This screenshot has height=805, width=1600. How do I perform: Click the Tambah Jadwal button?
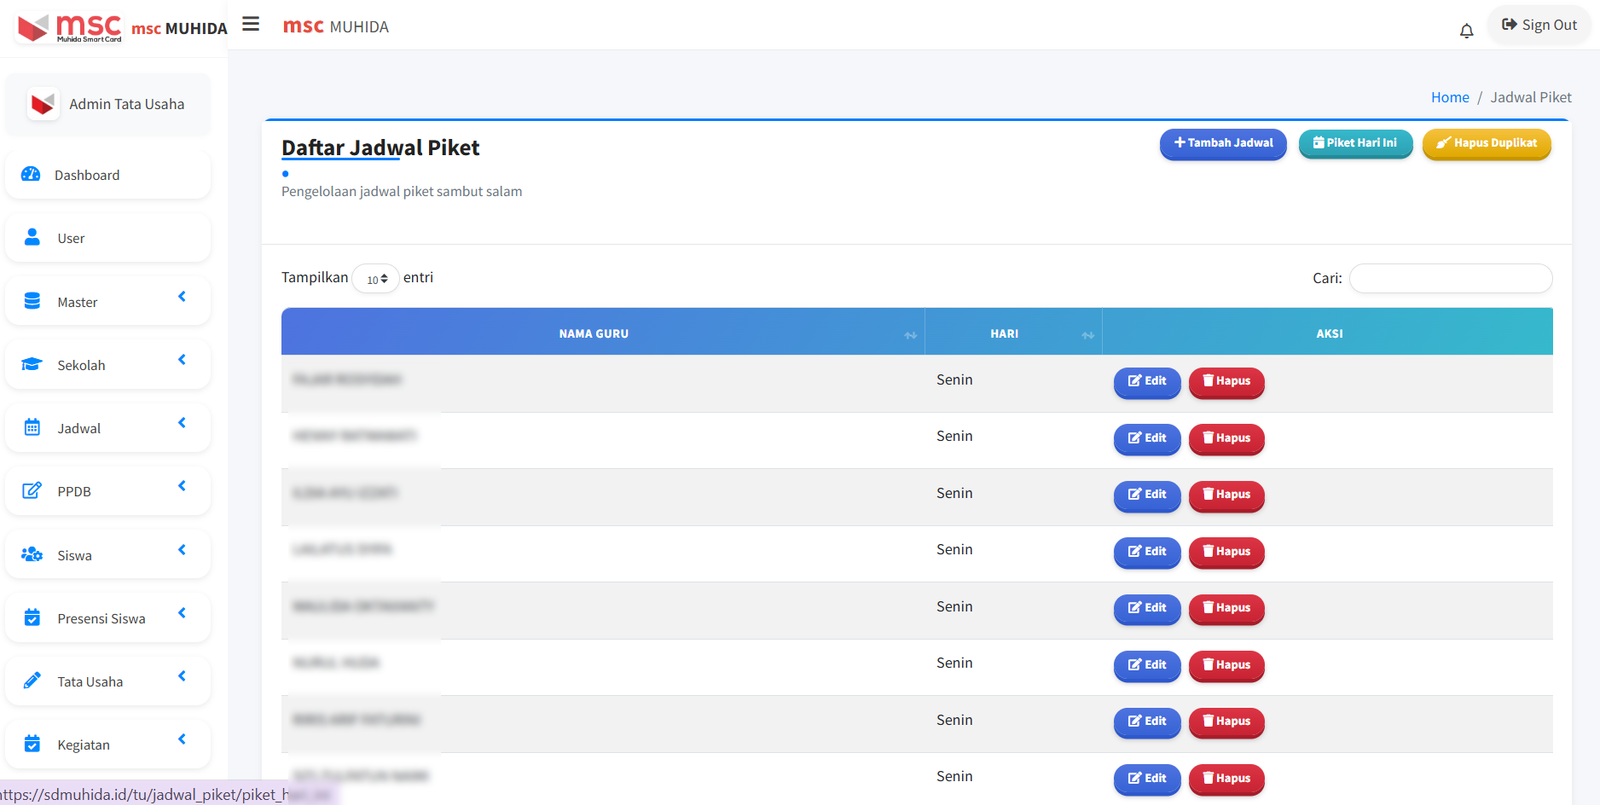tap(1222, 143)
